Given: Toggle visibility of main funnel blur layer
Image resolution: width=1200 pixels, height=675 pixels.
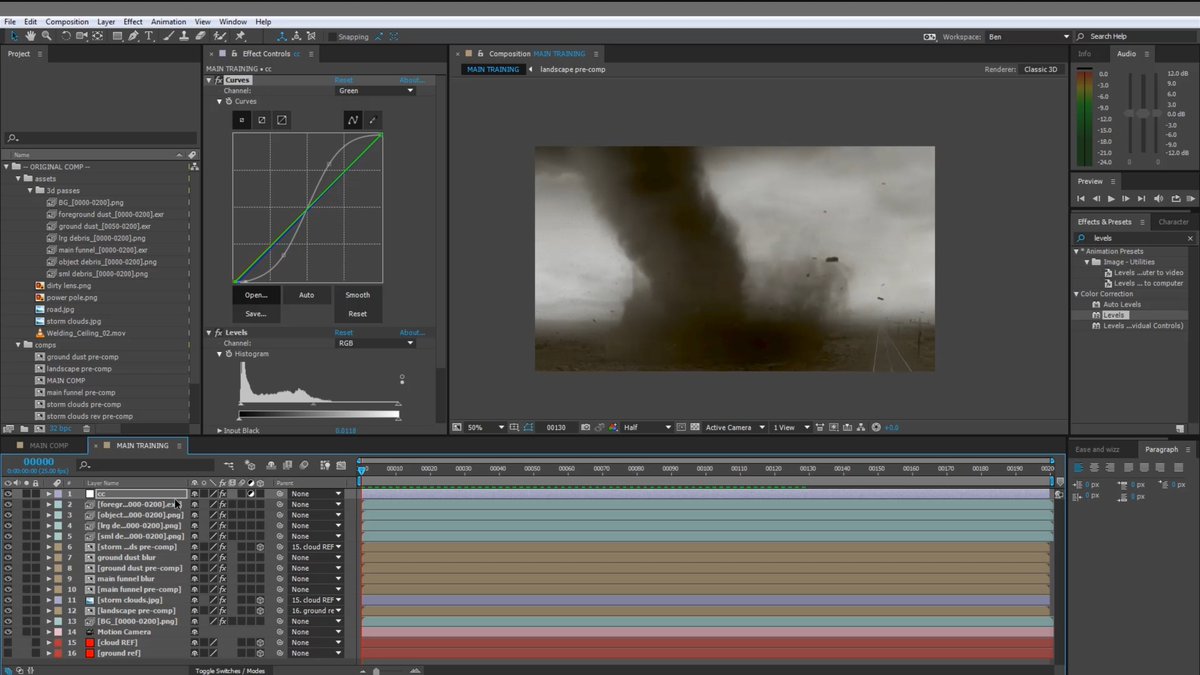Looking at the screenshot, I should [8, 579].
